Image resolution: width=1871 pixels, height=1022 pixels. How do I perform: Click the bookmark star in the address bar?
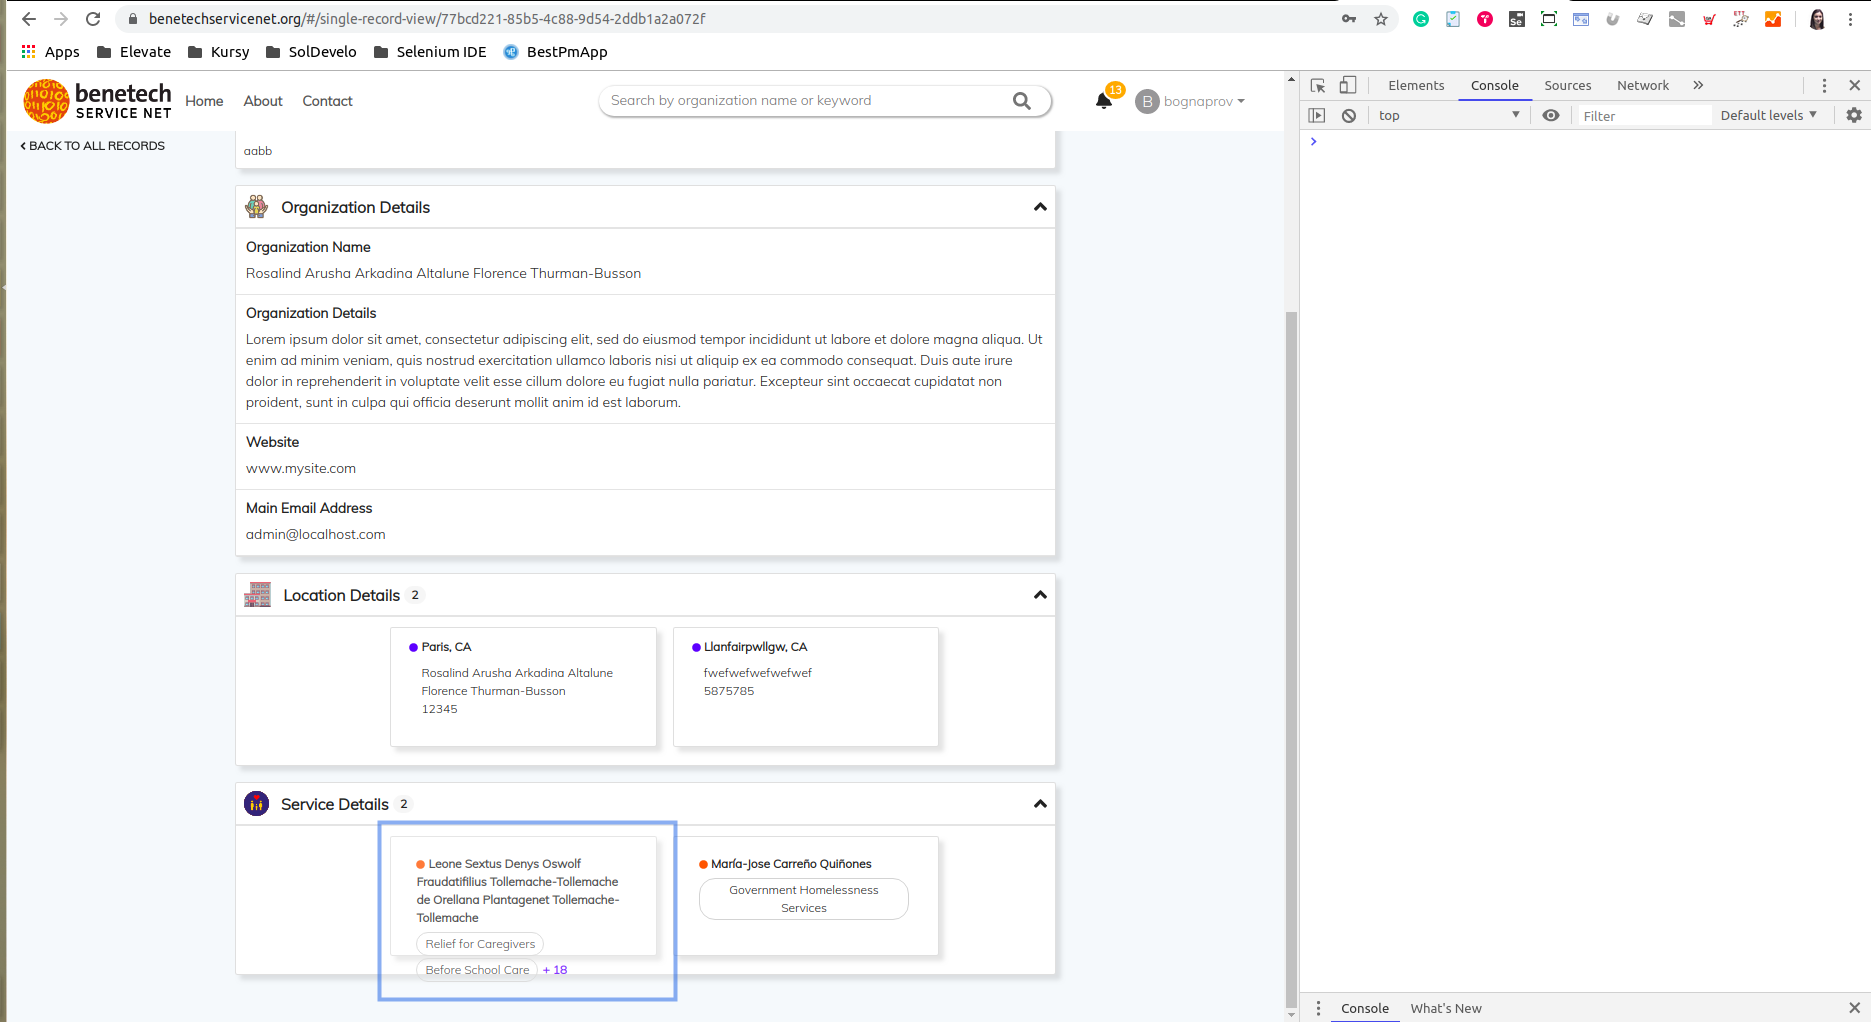tap(1381, 18)
